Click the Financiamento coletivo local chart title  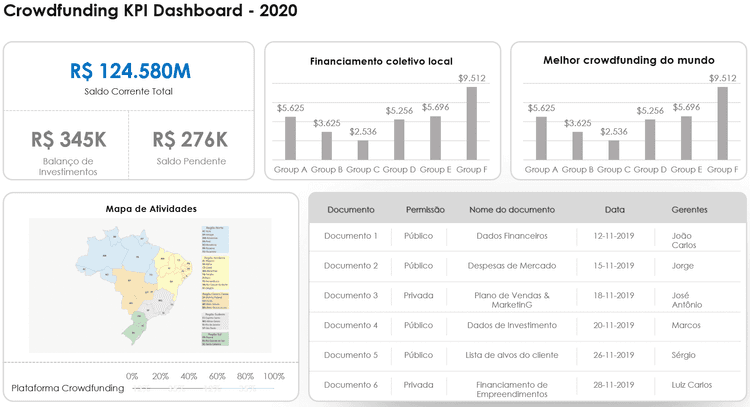[381, 61]
